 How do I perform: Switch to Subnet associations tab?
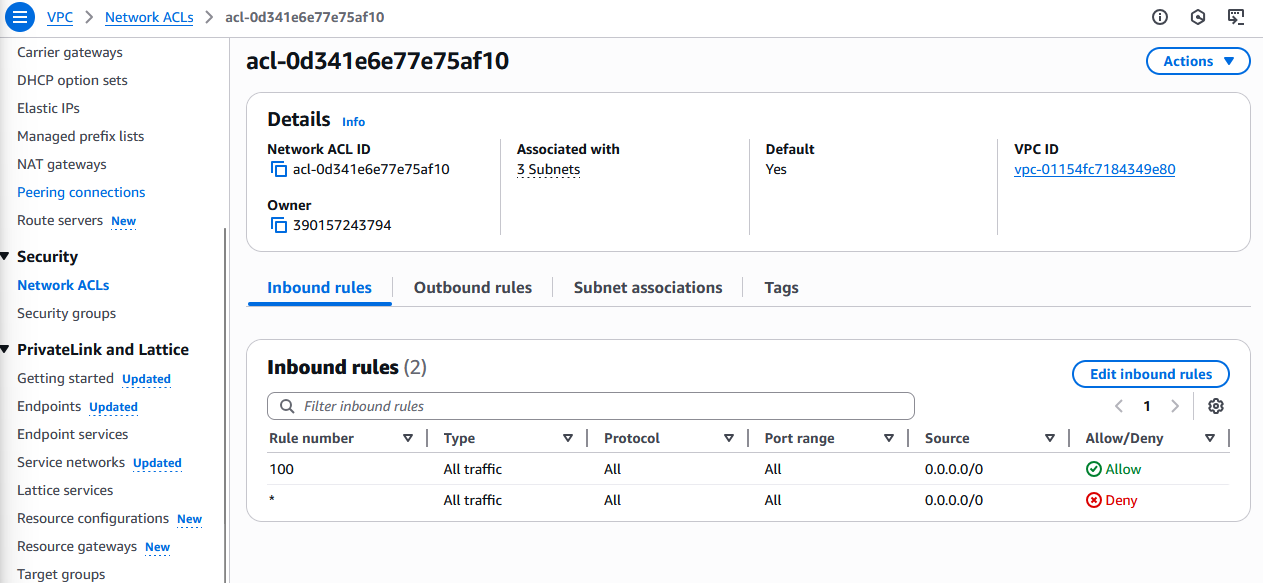point(647,288)
